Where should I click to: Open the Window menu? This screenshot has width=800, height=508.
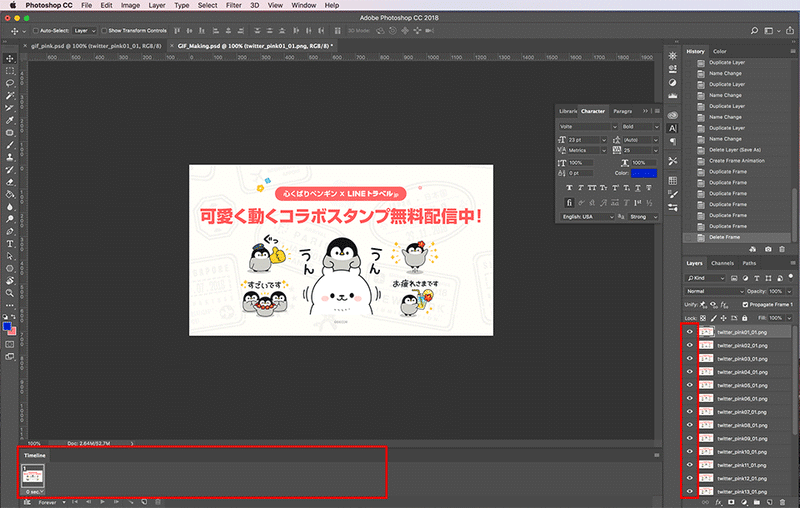(x=304, y=5)
